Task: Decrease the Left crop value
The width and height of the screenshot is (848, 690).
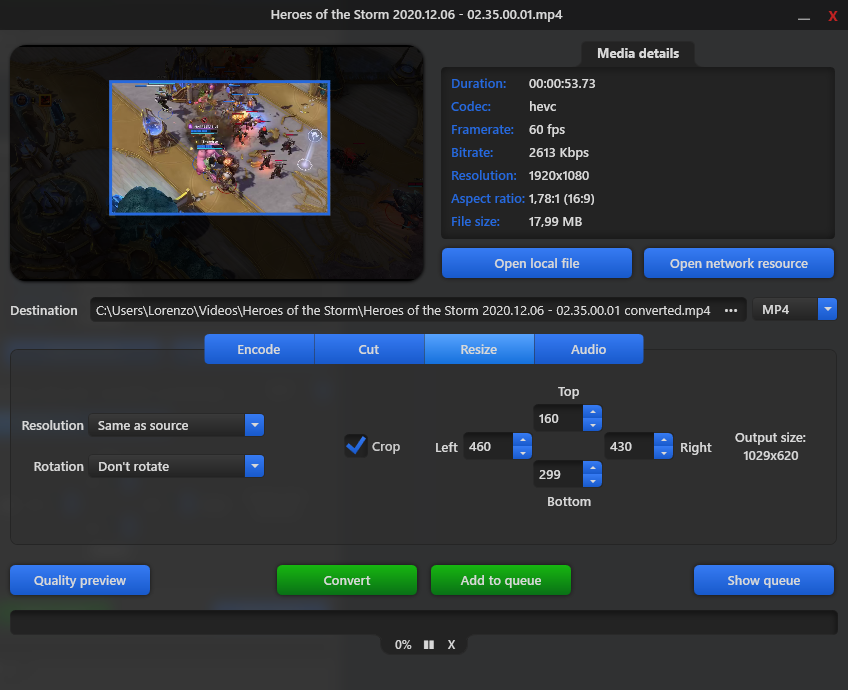Action: (522, 453)
